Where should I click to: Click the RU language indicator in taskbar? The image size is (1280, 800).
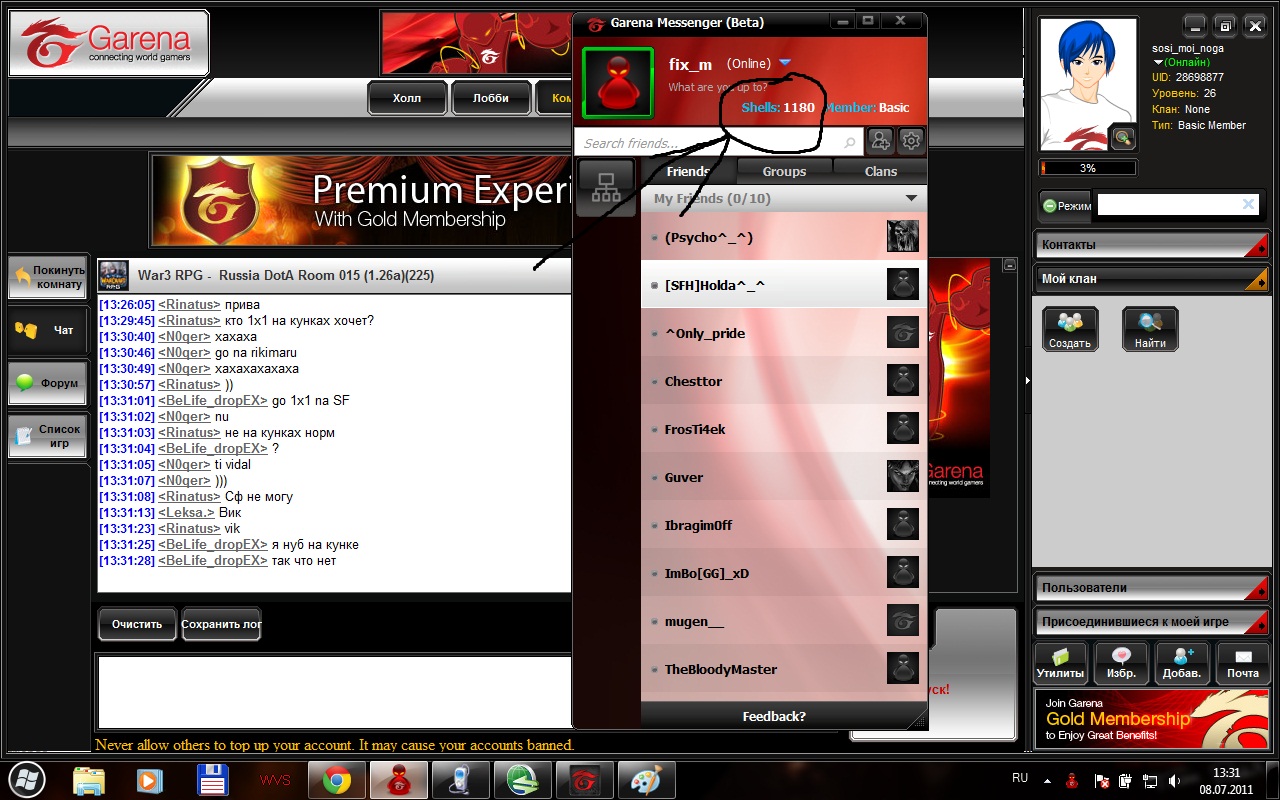click(1020, 777)
